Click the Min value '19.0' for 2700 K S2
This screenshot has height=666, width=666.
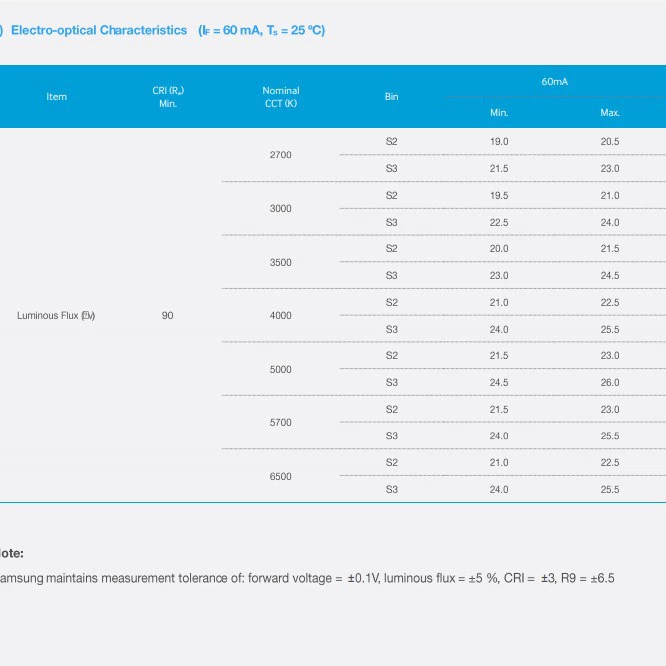click(499, 141)
